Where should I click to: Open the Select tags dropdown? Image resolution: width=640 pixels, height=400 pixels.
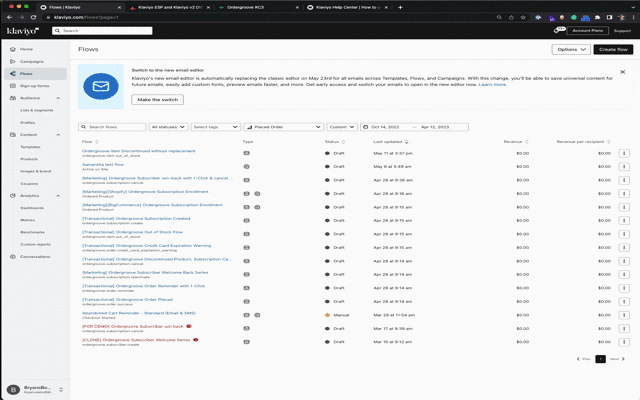coord(216,127)
